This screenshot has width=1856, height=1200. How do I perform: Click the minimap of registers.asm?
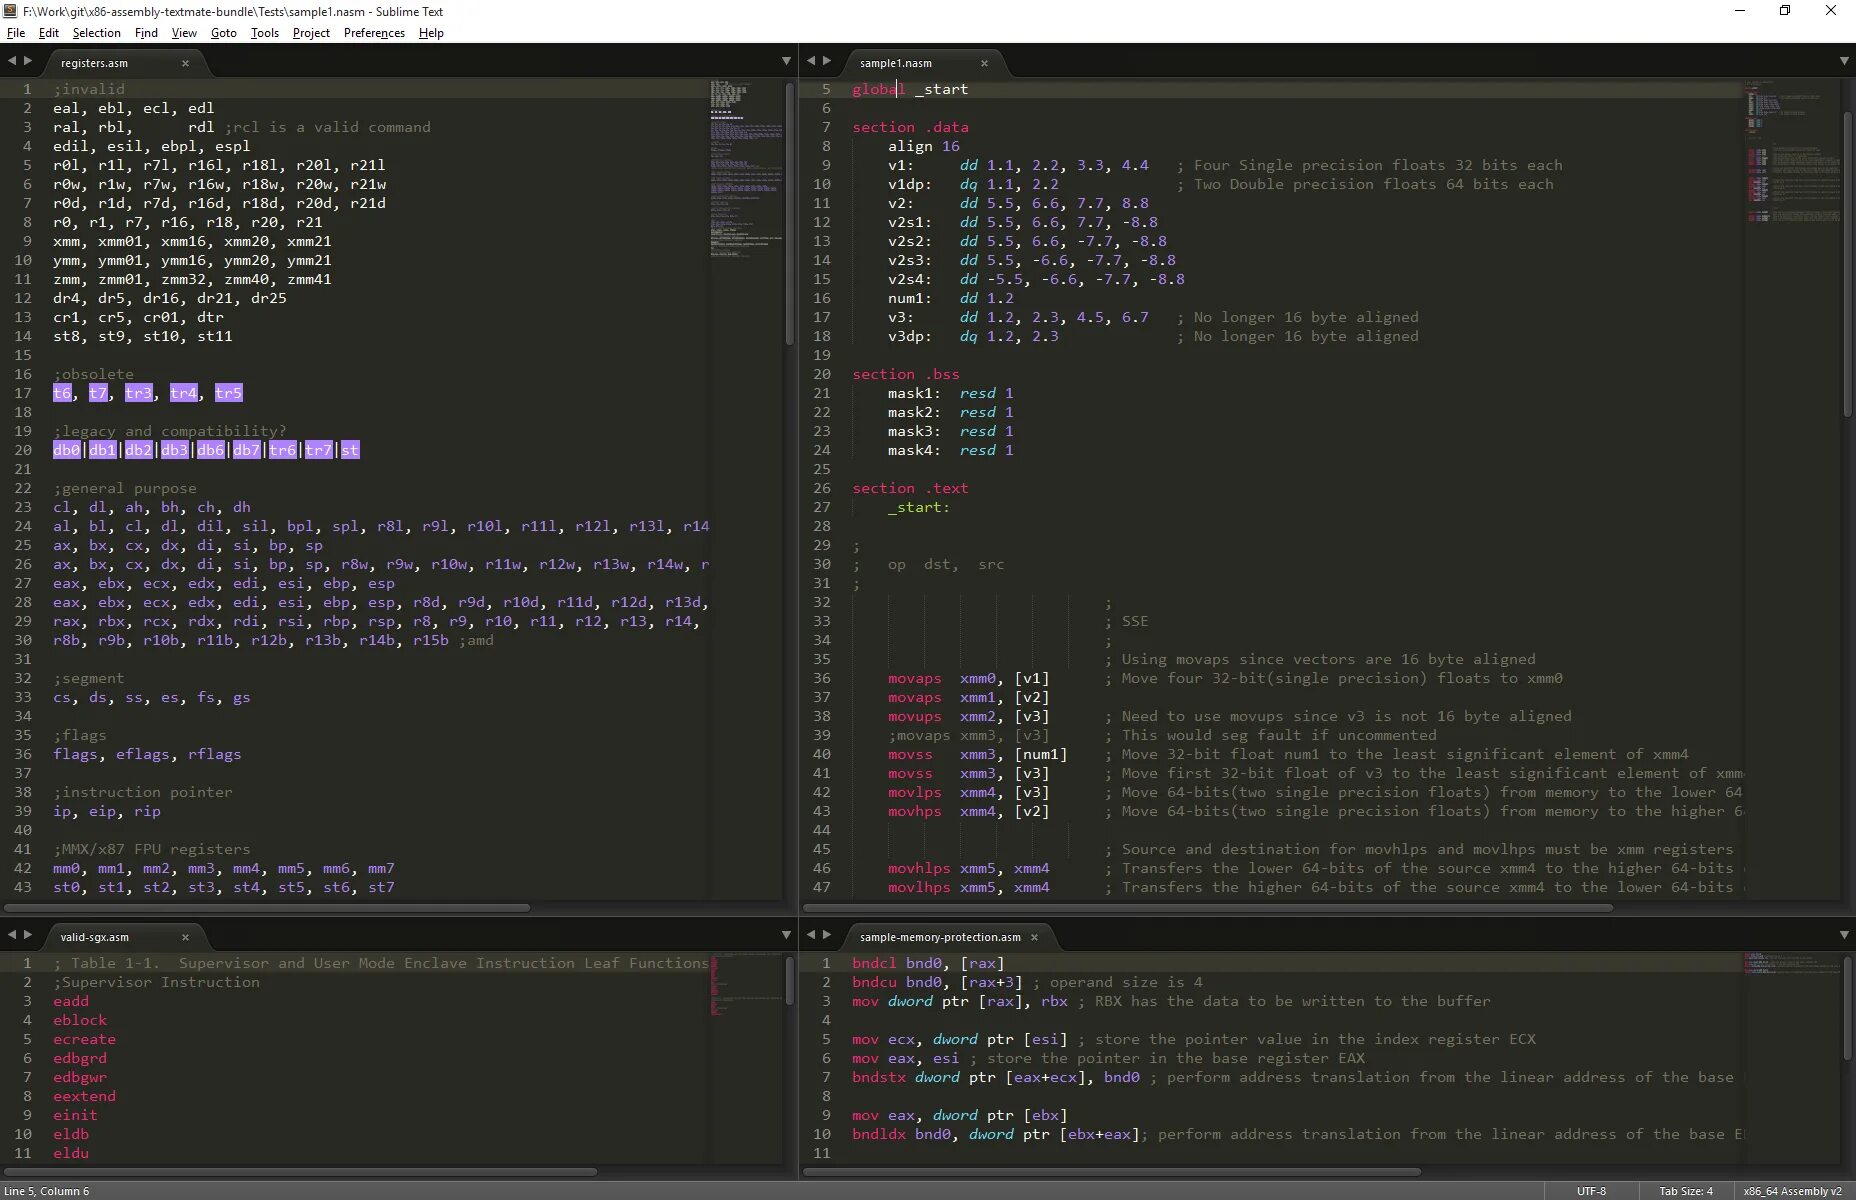745,170
